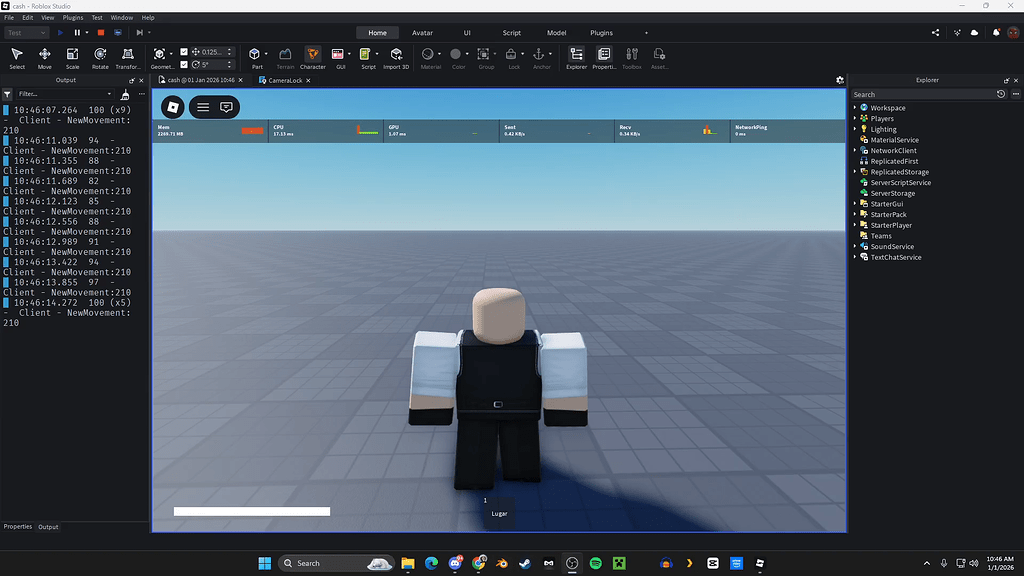The width and height of the screenshot is (1024, 576).
Task: Open the Assistant sparkle icon
Action: (x=957, y=33)
